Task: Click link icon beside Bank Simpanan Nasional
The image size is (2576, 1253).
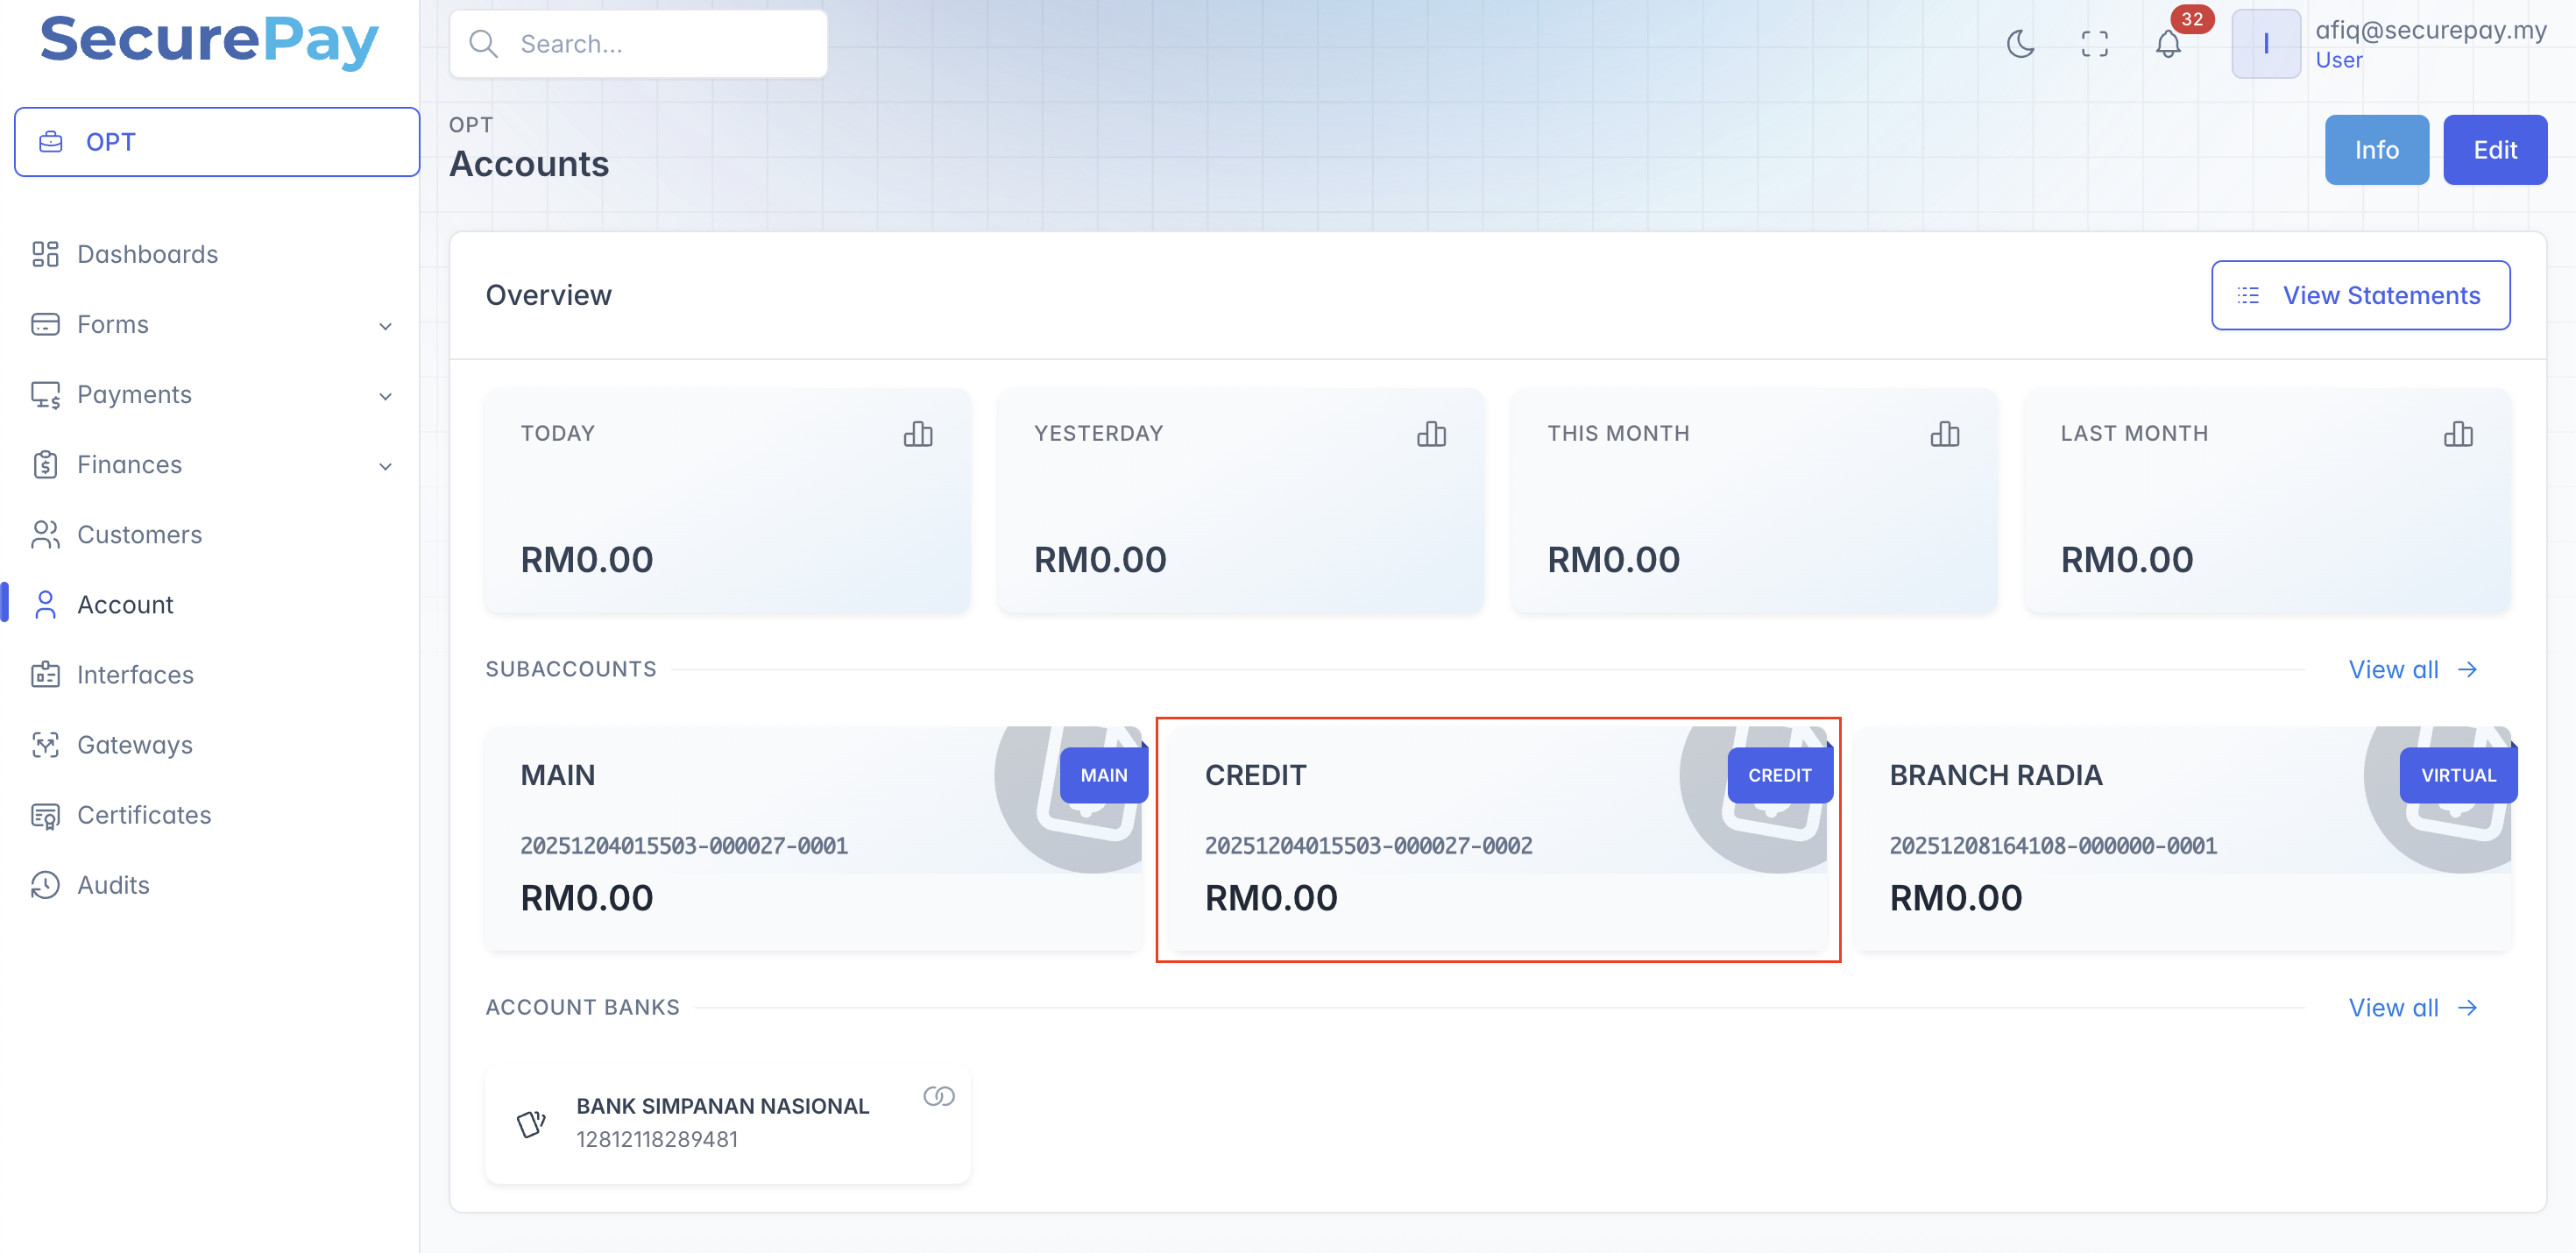Action: click(938, 1096)
